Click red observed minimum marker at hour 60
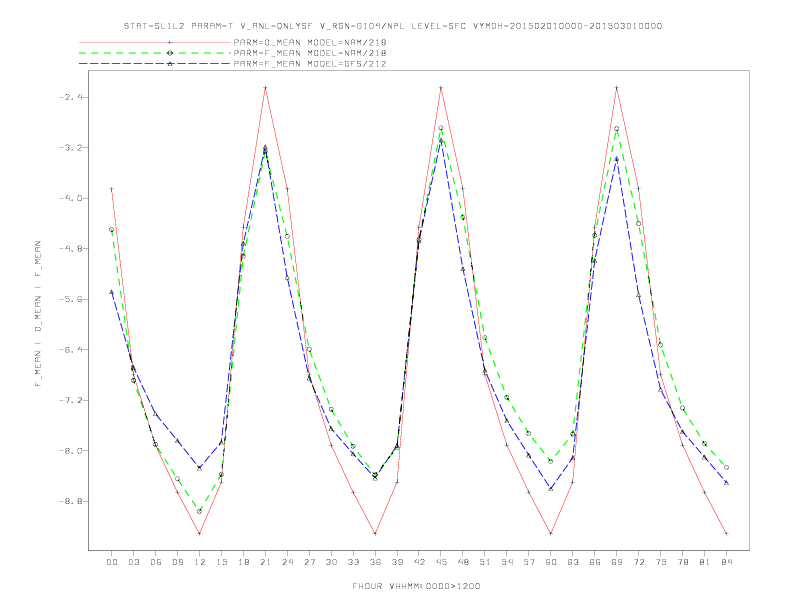Screen dimensions: 792x612 click(551, 533)
